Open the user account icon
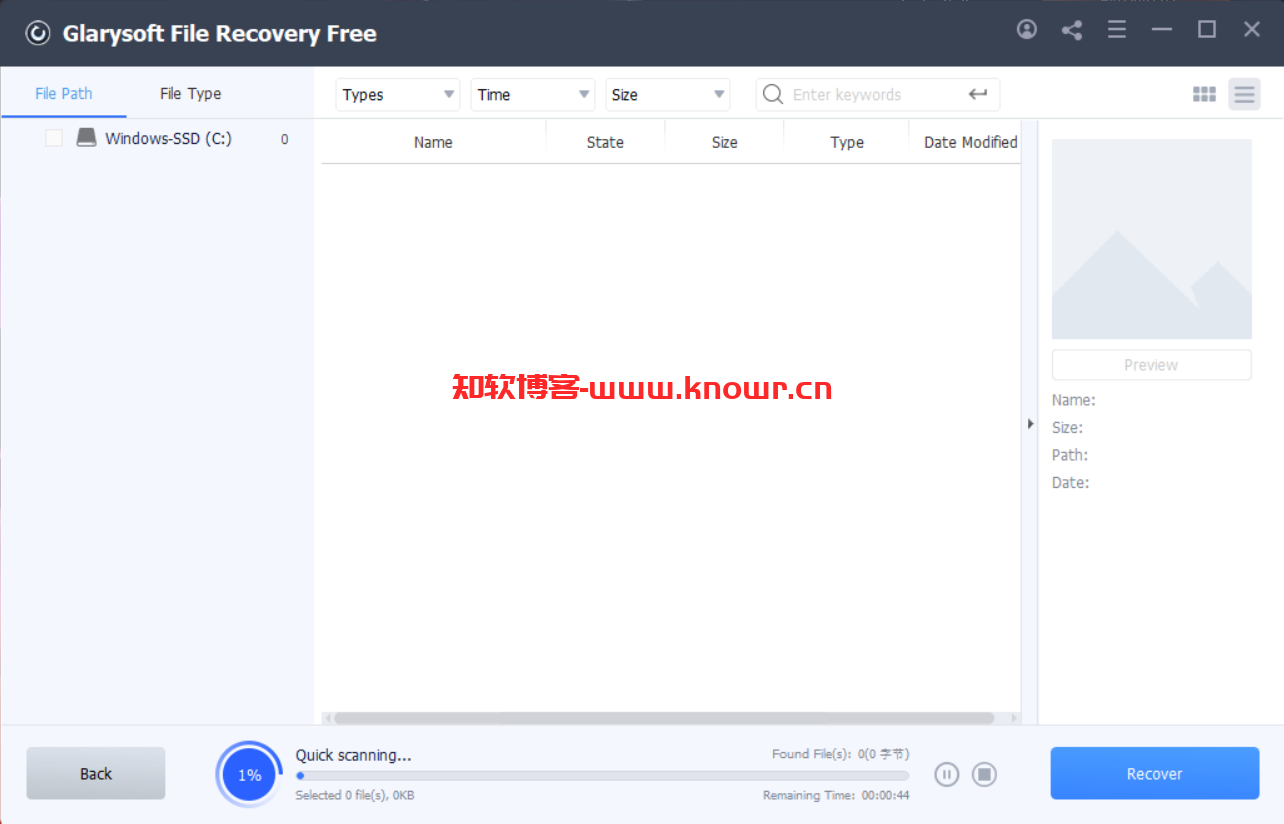This screenshot has width=1284, height=824. [x=1027, y=30]
